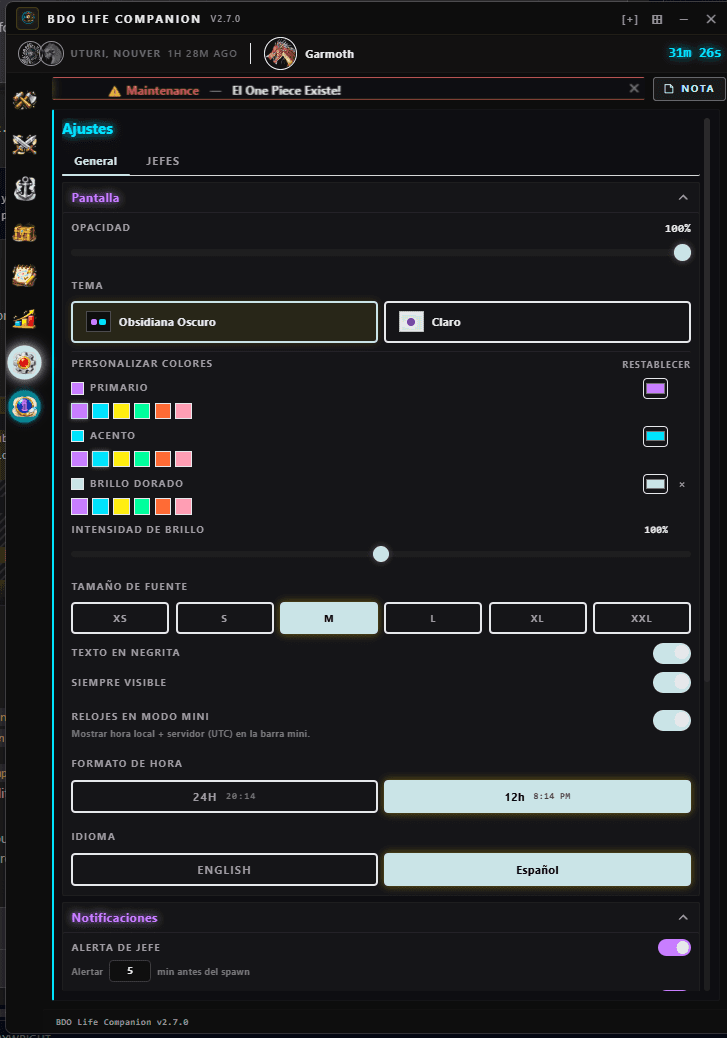Image resolution: width=727 pixels, height=1038 pixels.
Task: Toggle Relojes en Modo Mini switch
Action: pyautogui.click(x=671, y=720)
